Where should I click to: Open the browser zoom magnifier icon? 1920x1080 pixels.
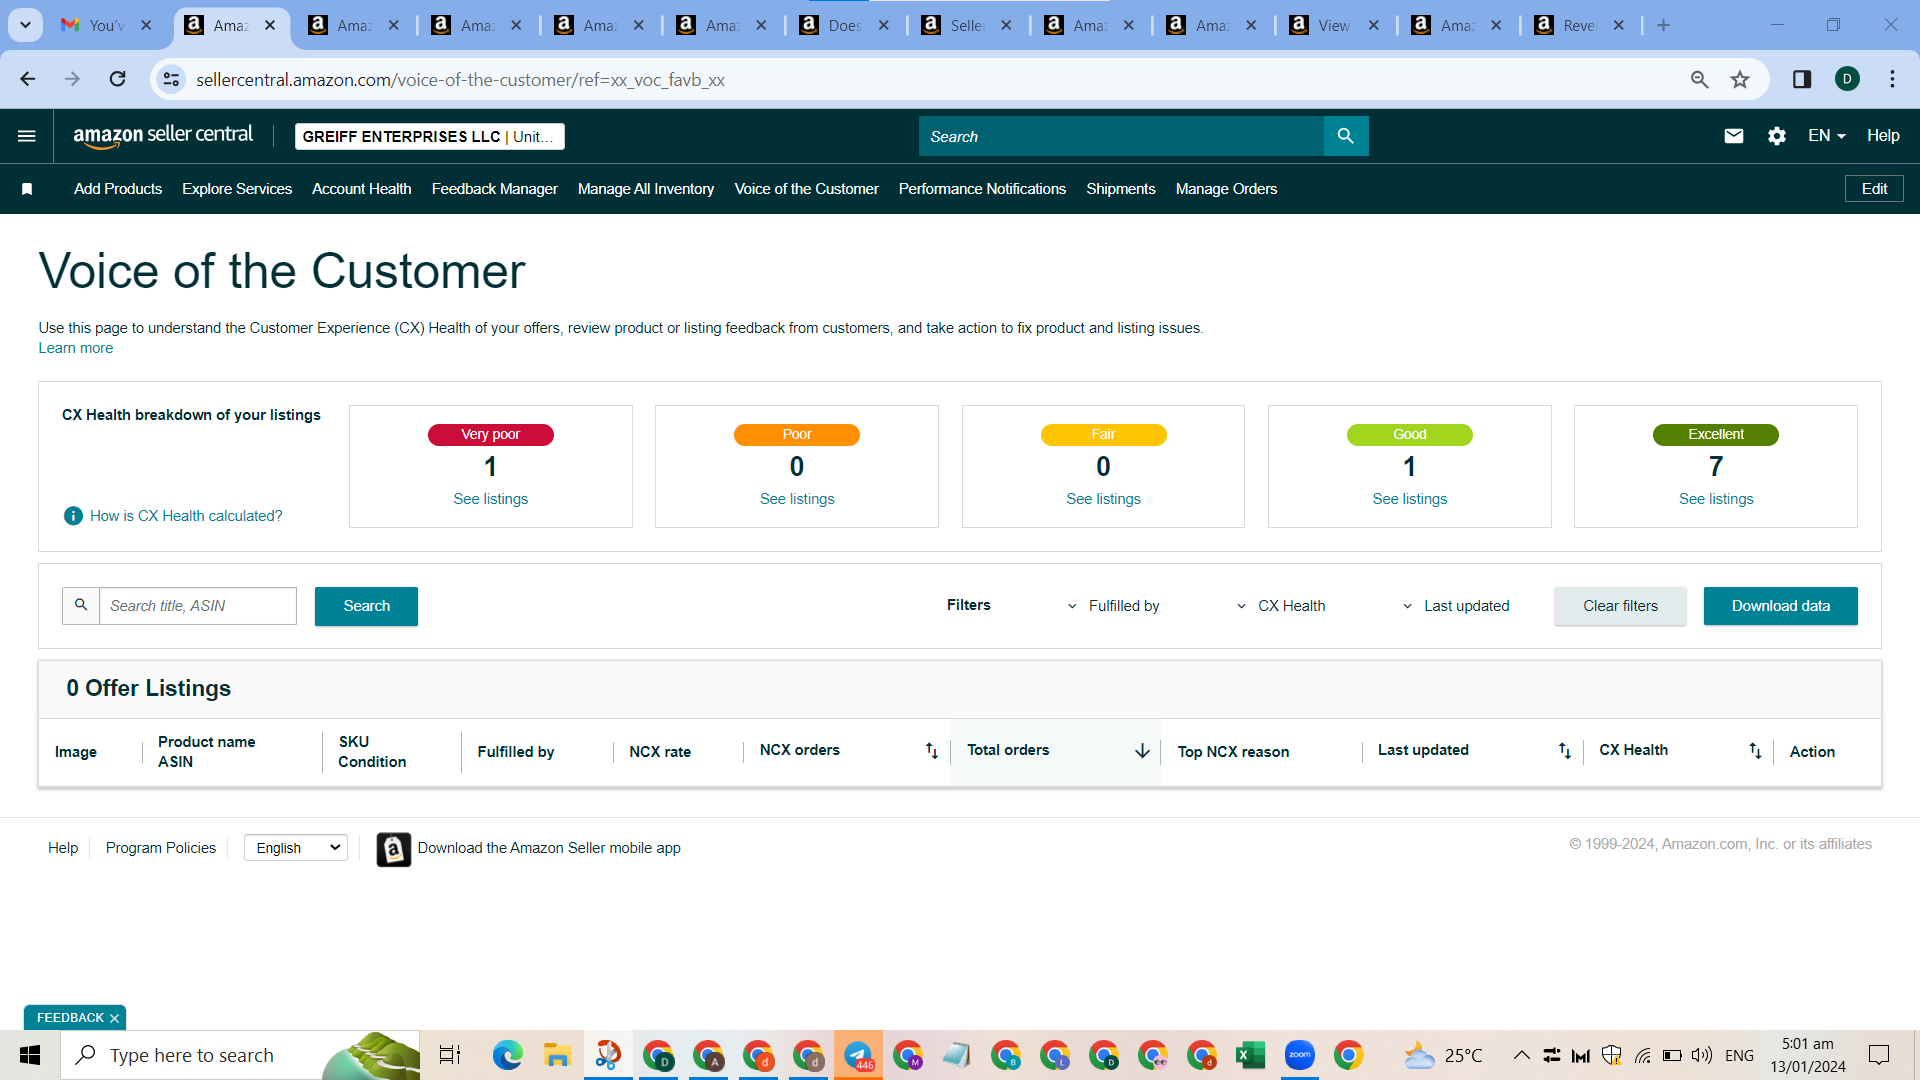pos(1699,79)
